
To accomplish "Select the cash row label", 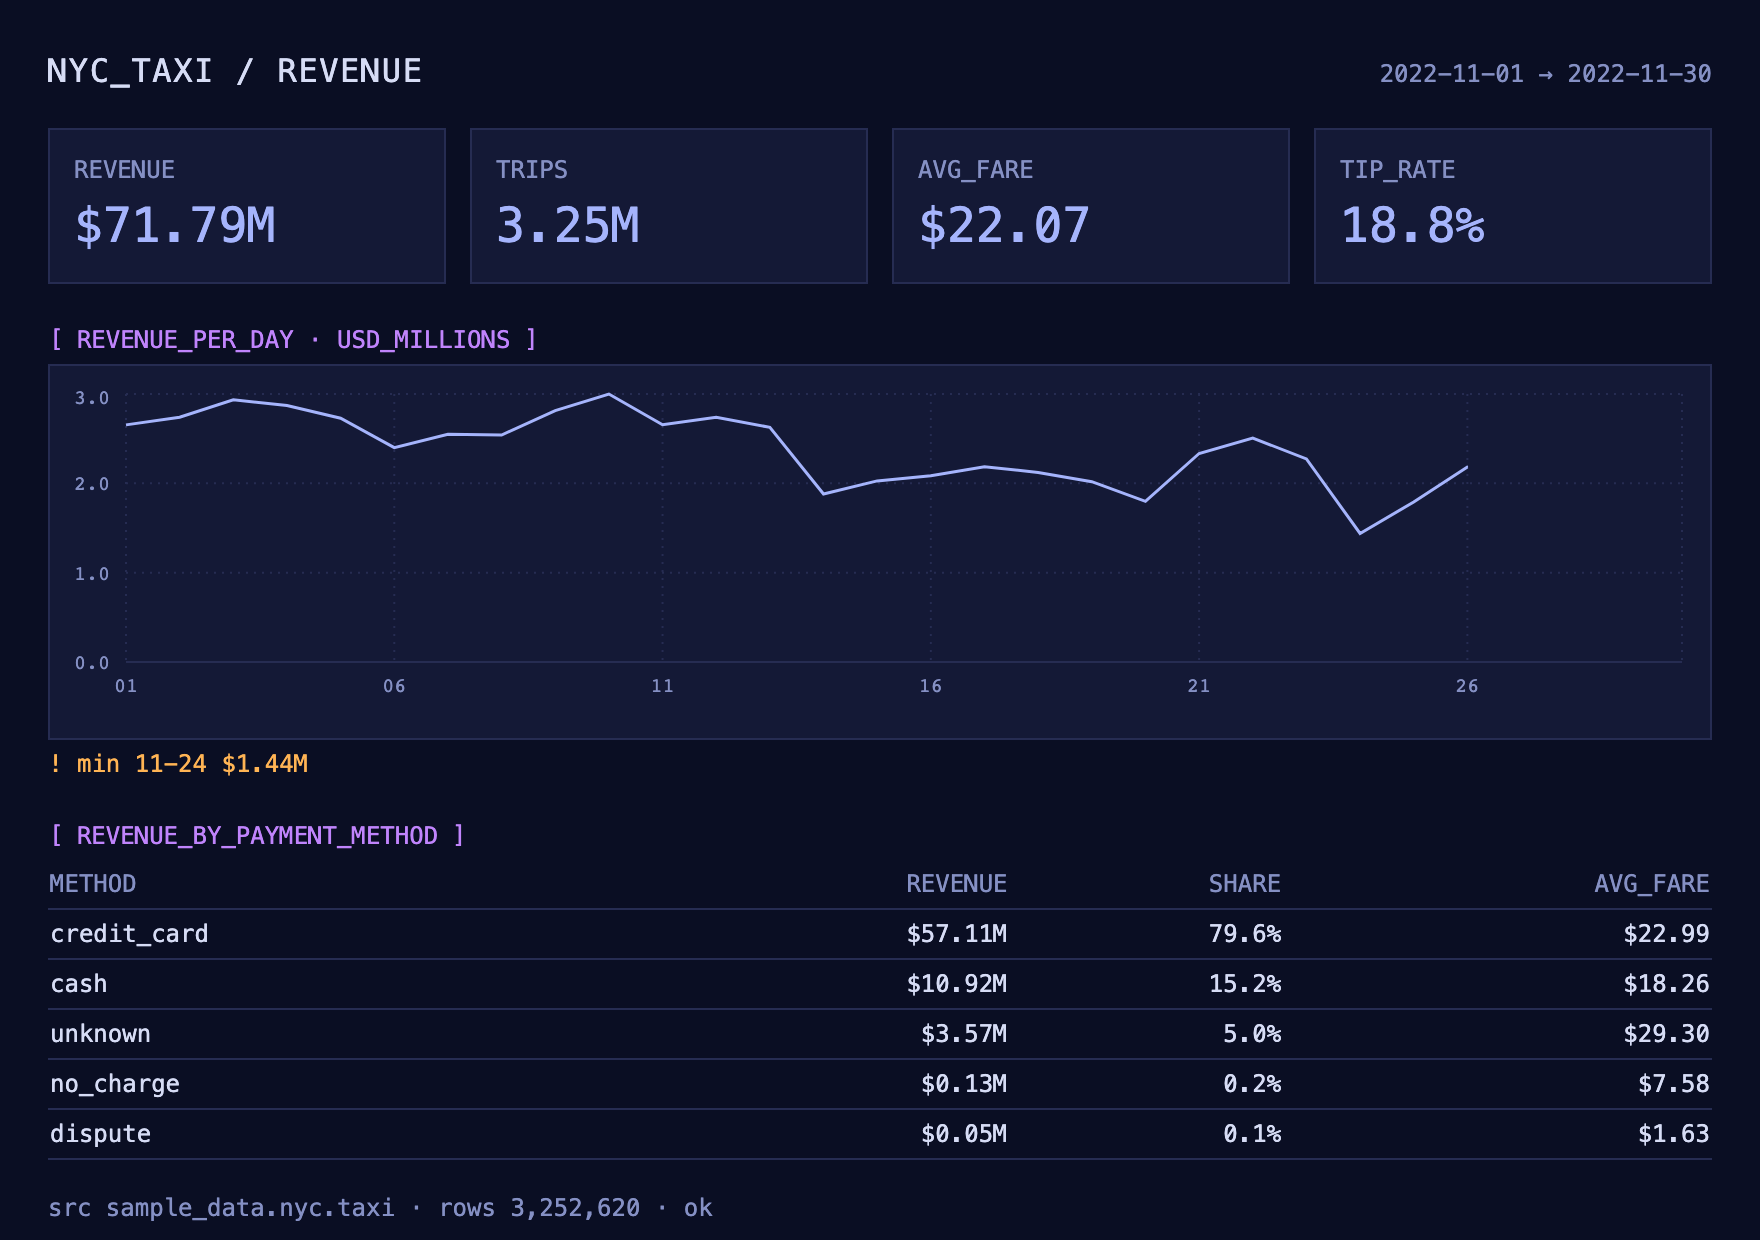I will pyautogui.click(x=79, y=984).
